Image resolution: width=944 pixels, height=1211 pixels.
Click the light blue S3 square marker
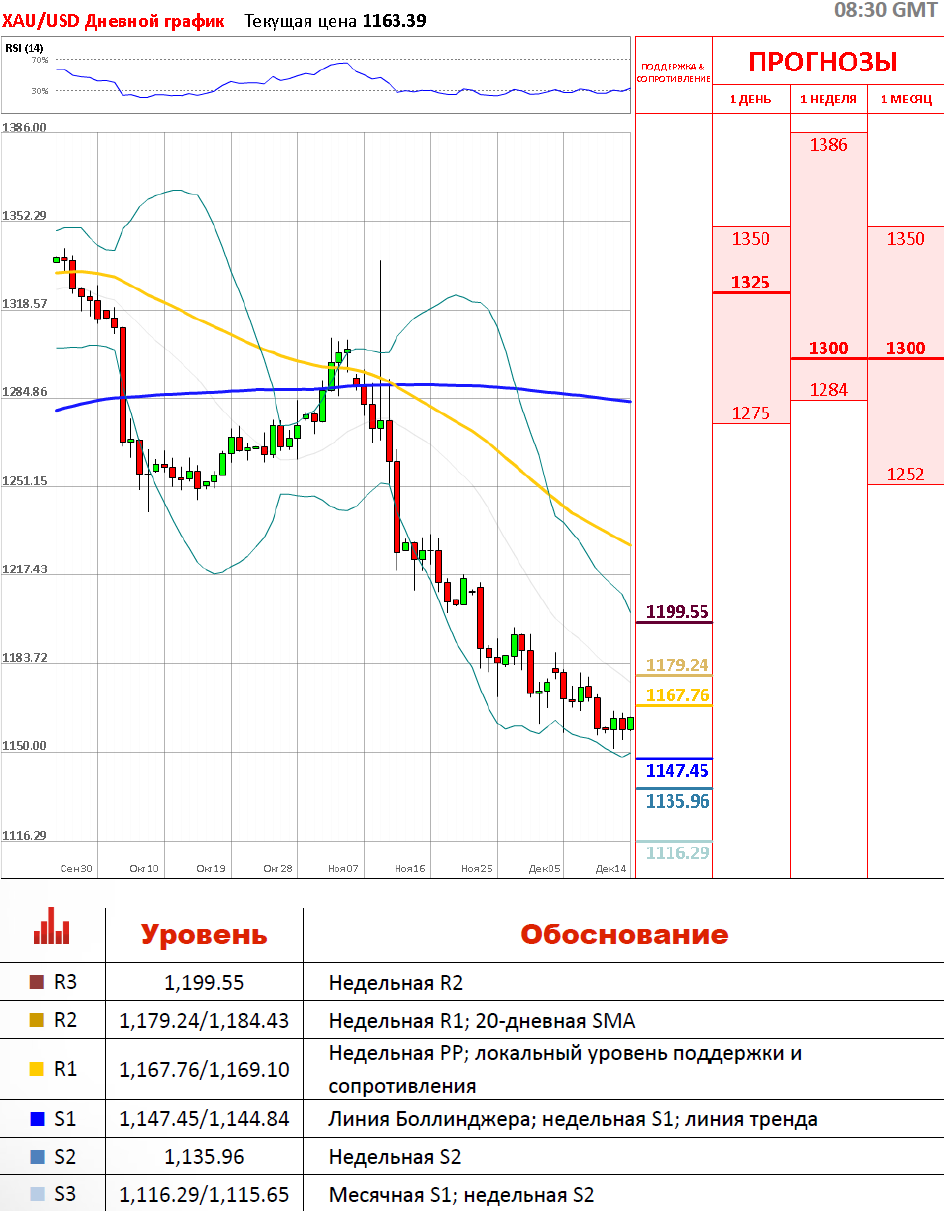(x=37, y=1194)
